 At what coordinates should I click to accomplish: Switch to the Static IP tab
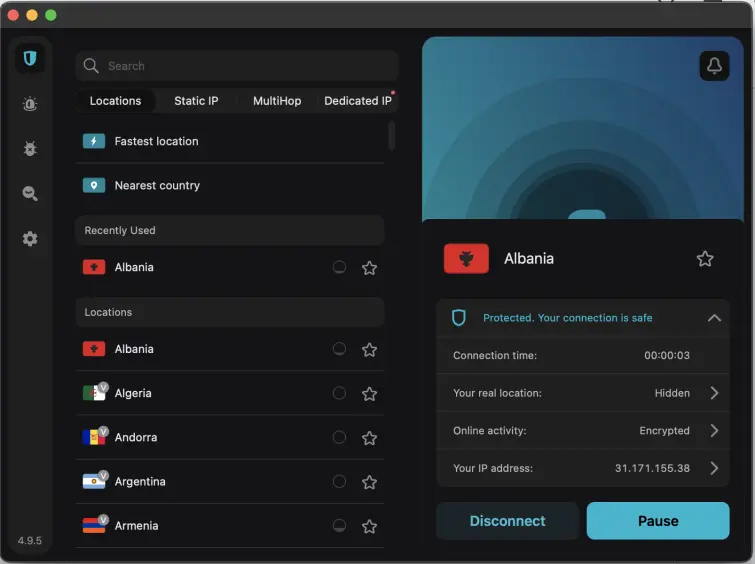[196, 101]
